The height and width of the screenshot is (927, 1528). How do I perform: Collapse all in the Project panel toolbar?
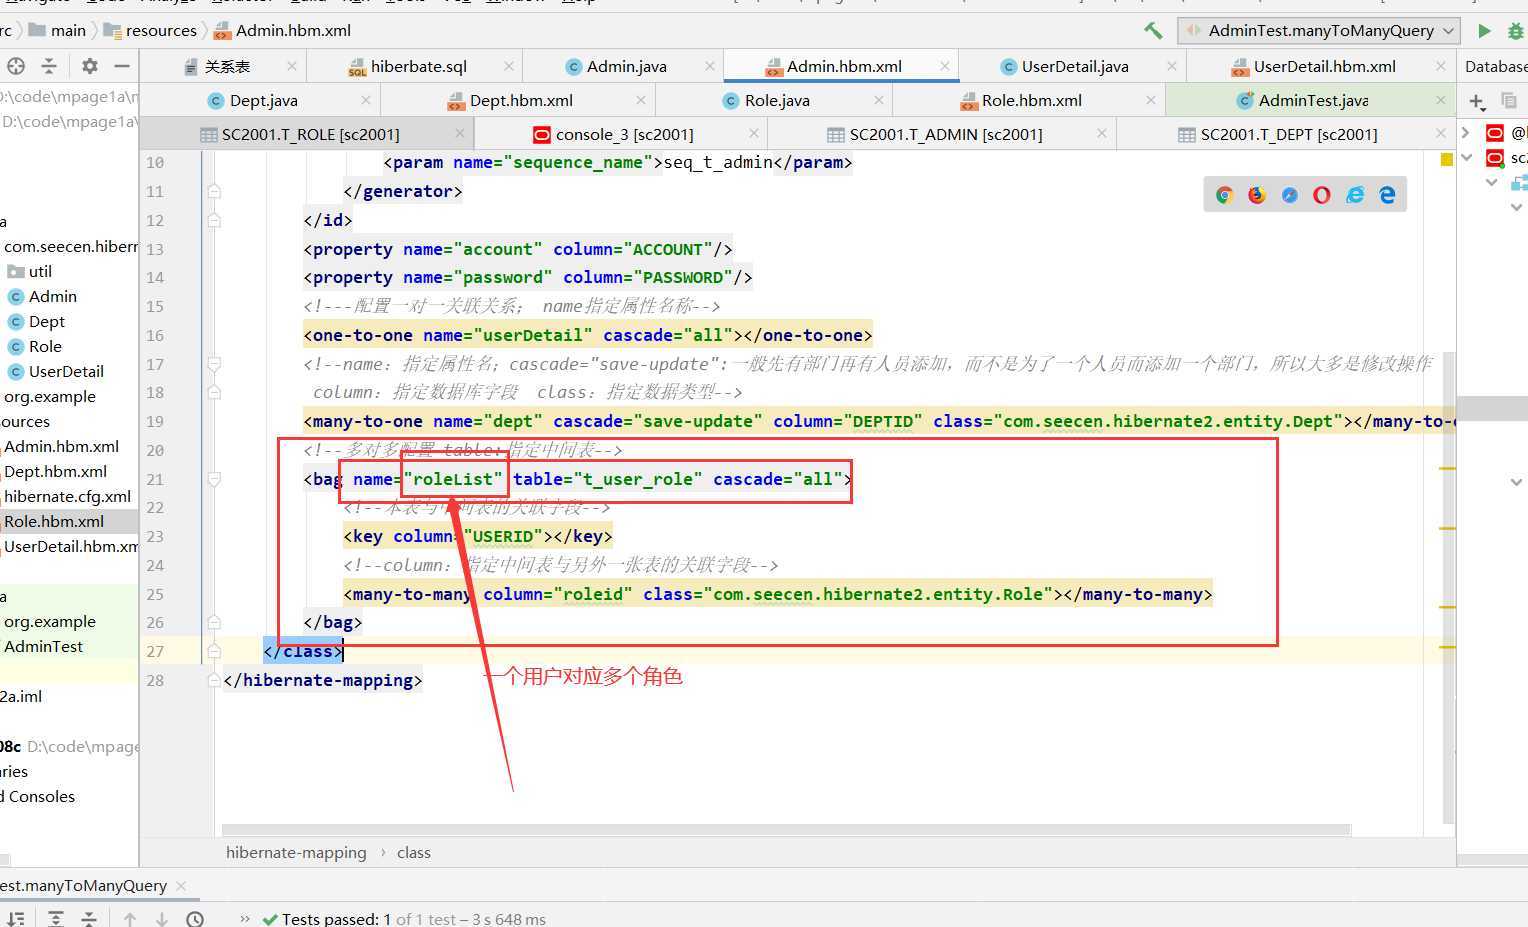point(48,66)
